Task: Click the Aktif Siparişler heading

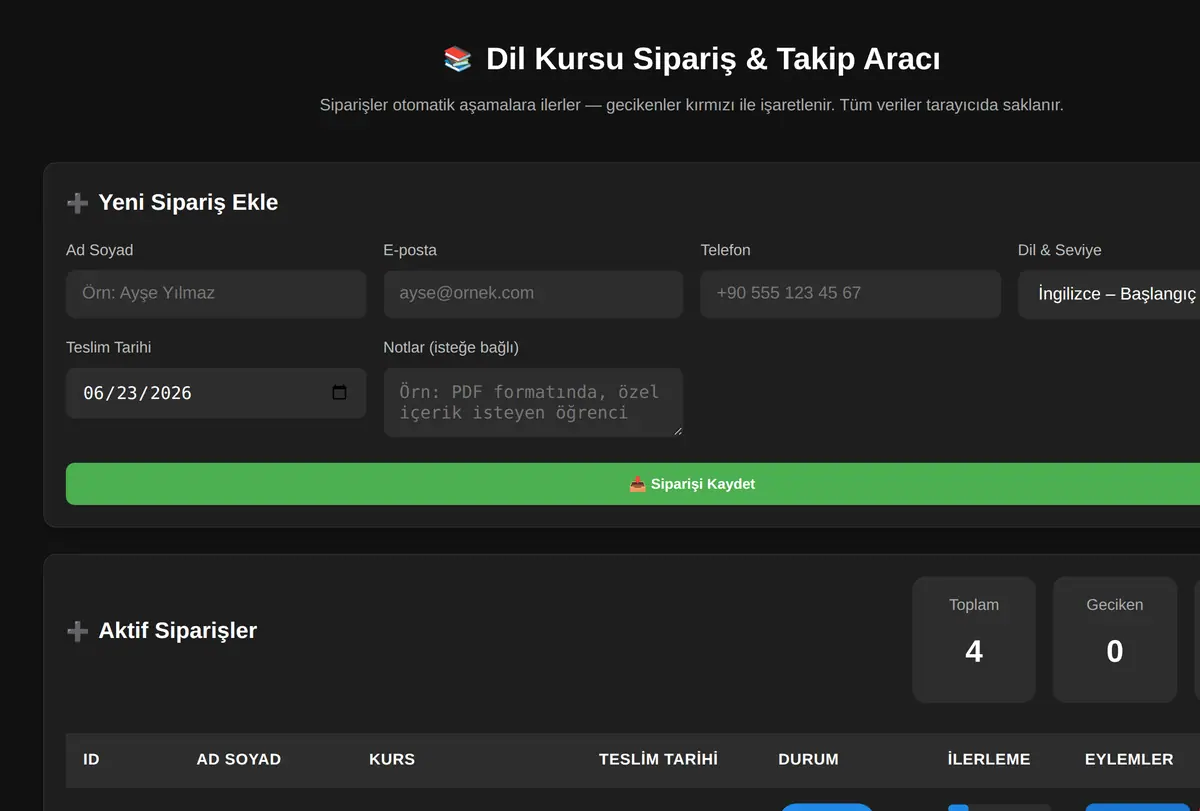Action: coord(177,631)
